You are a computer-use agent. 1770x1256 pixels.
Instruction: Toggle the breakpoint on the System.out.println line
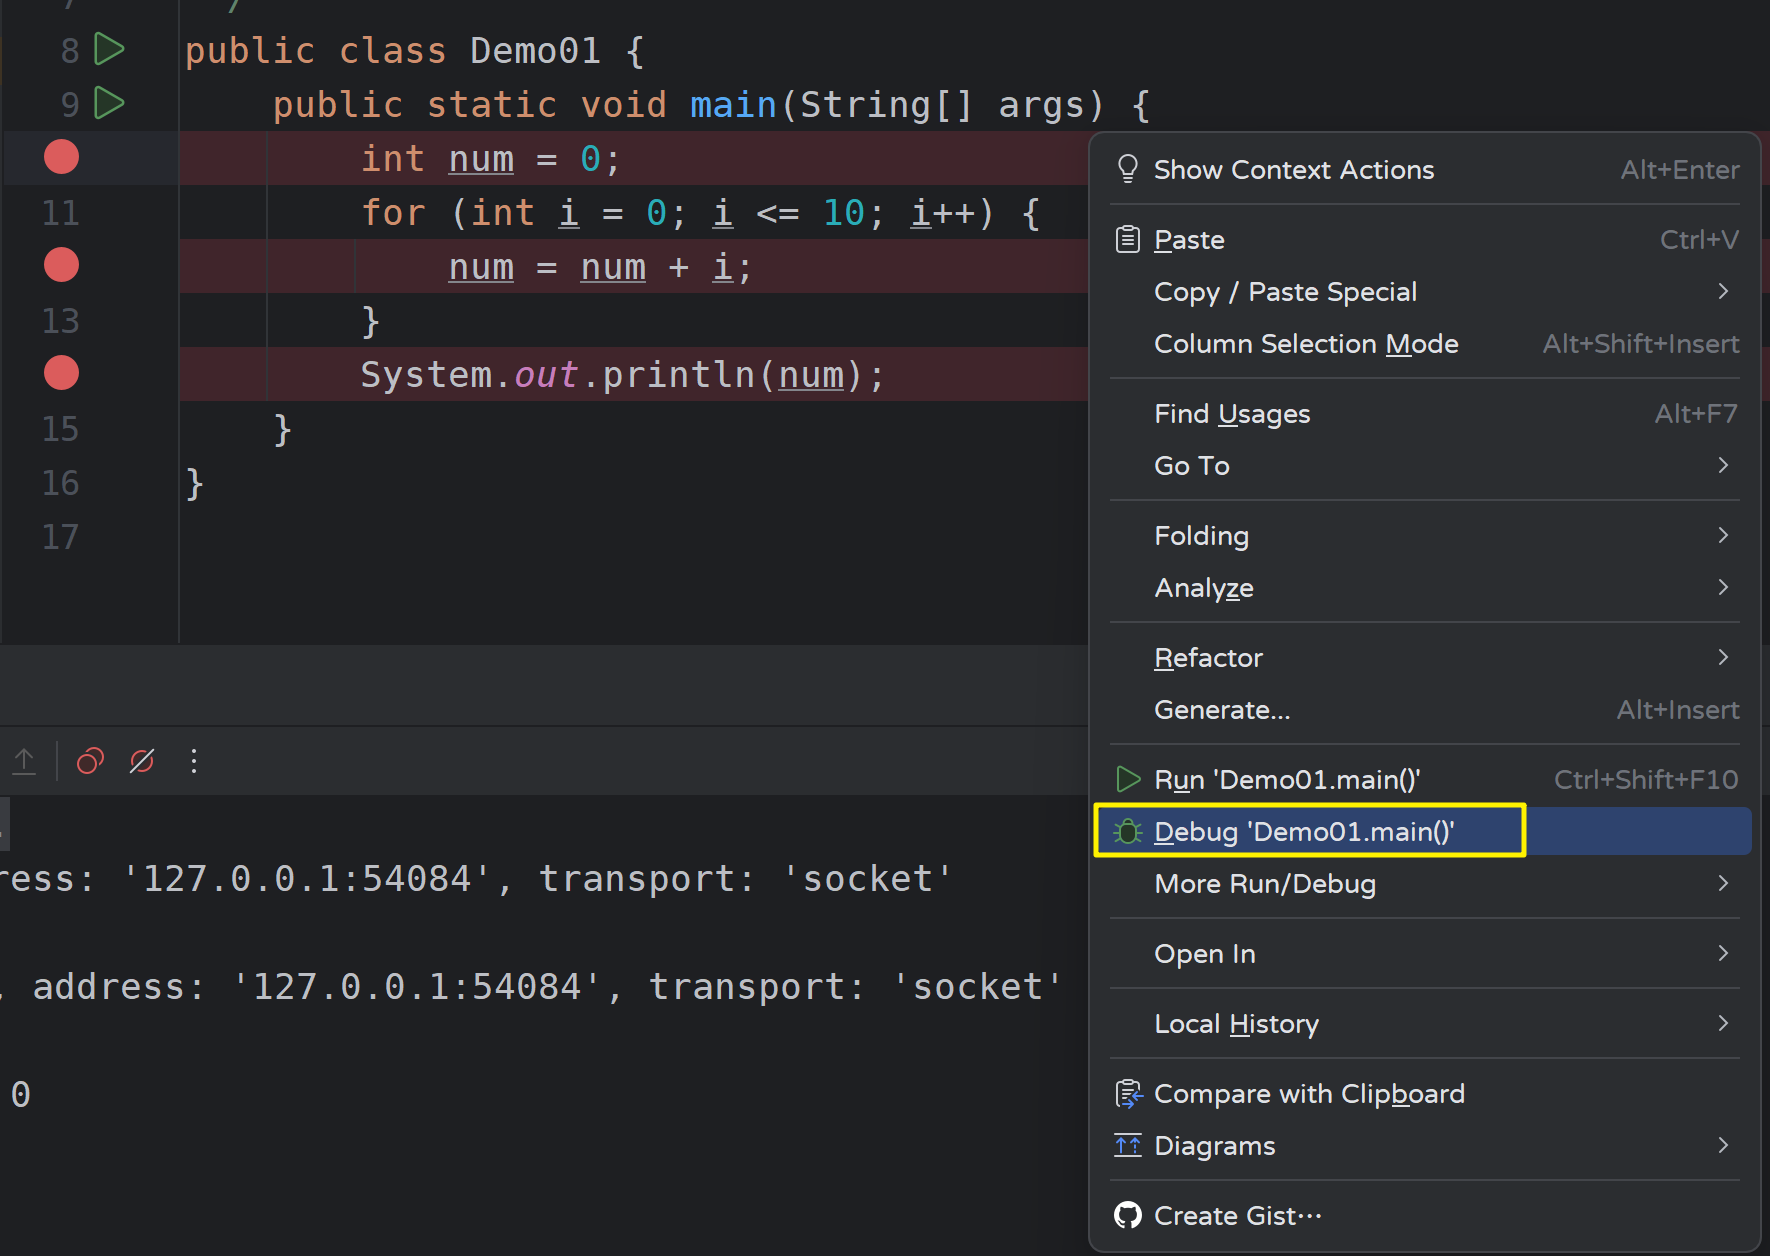(61, 373)
